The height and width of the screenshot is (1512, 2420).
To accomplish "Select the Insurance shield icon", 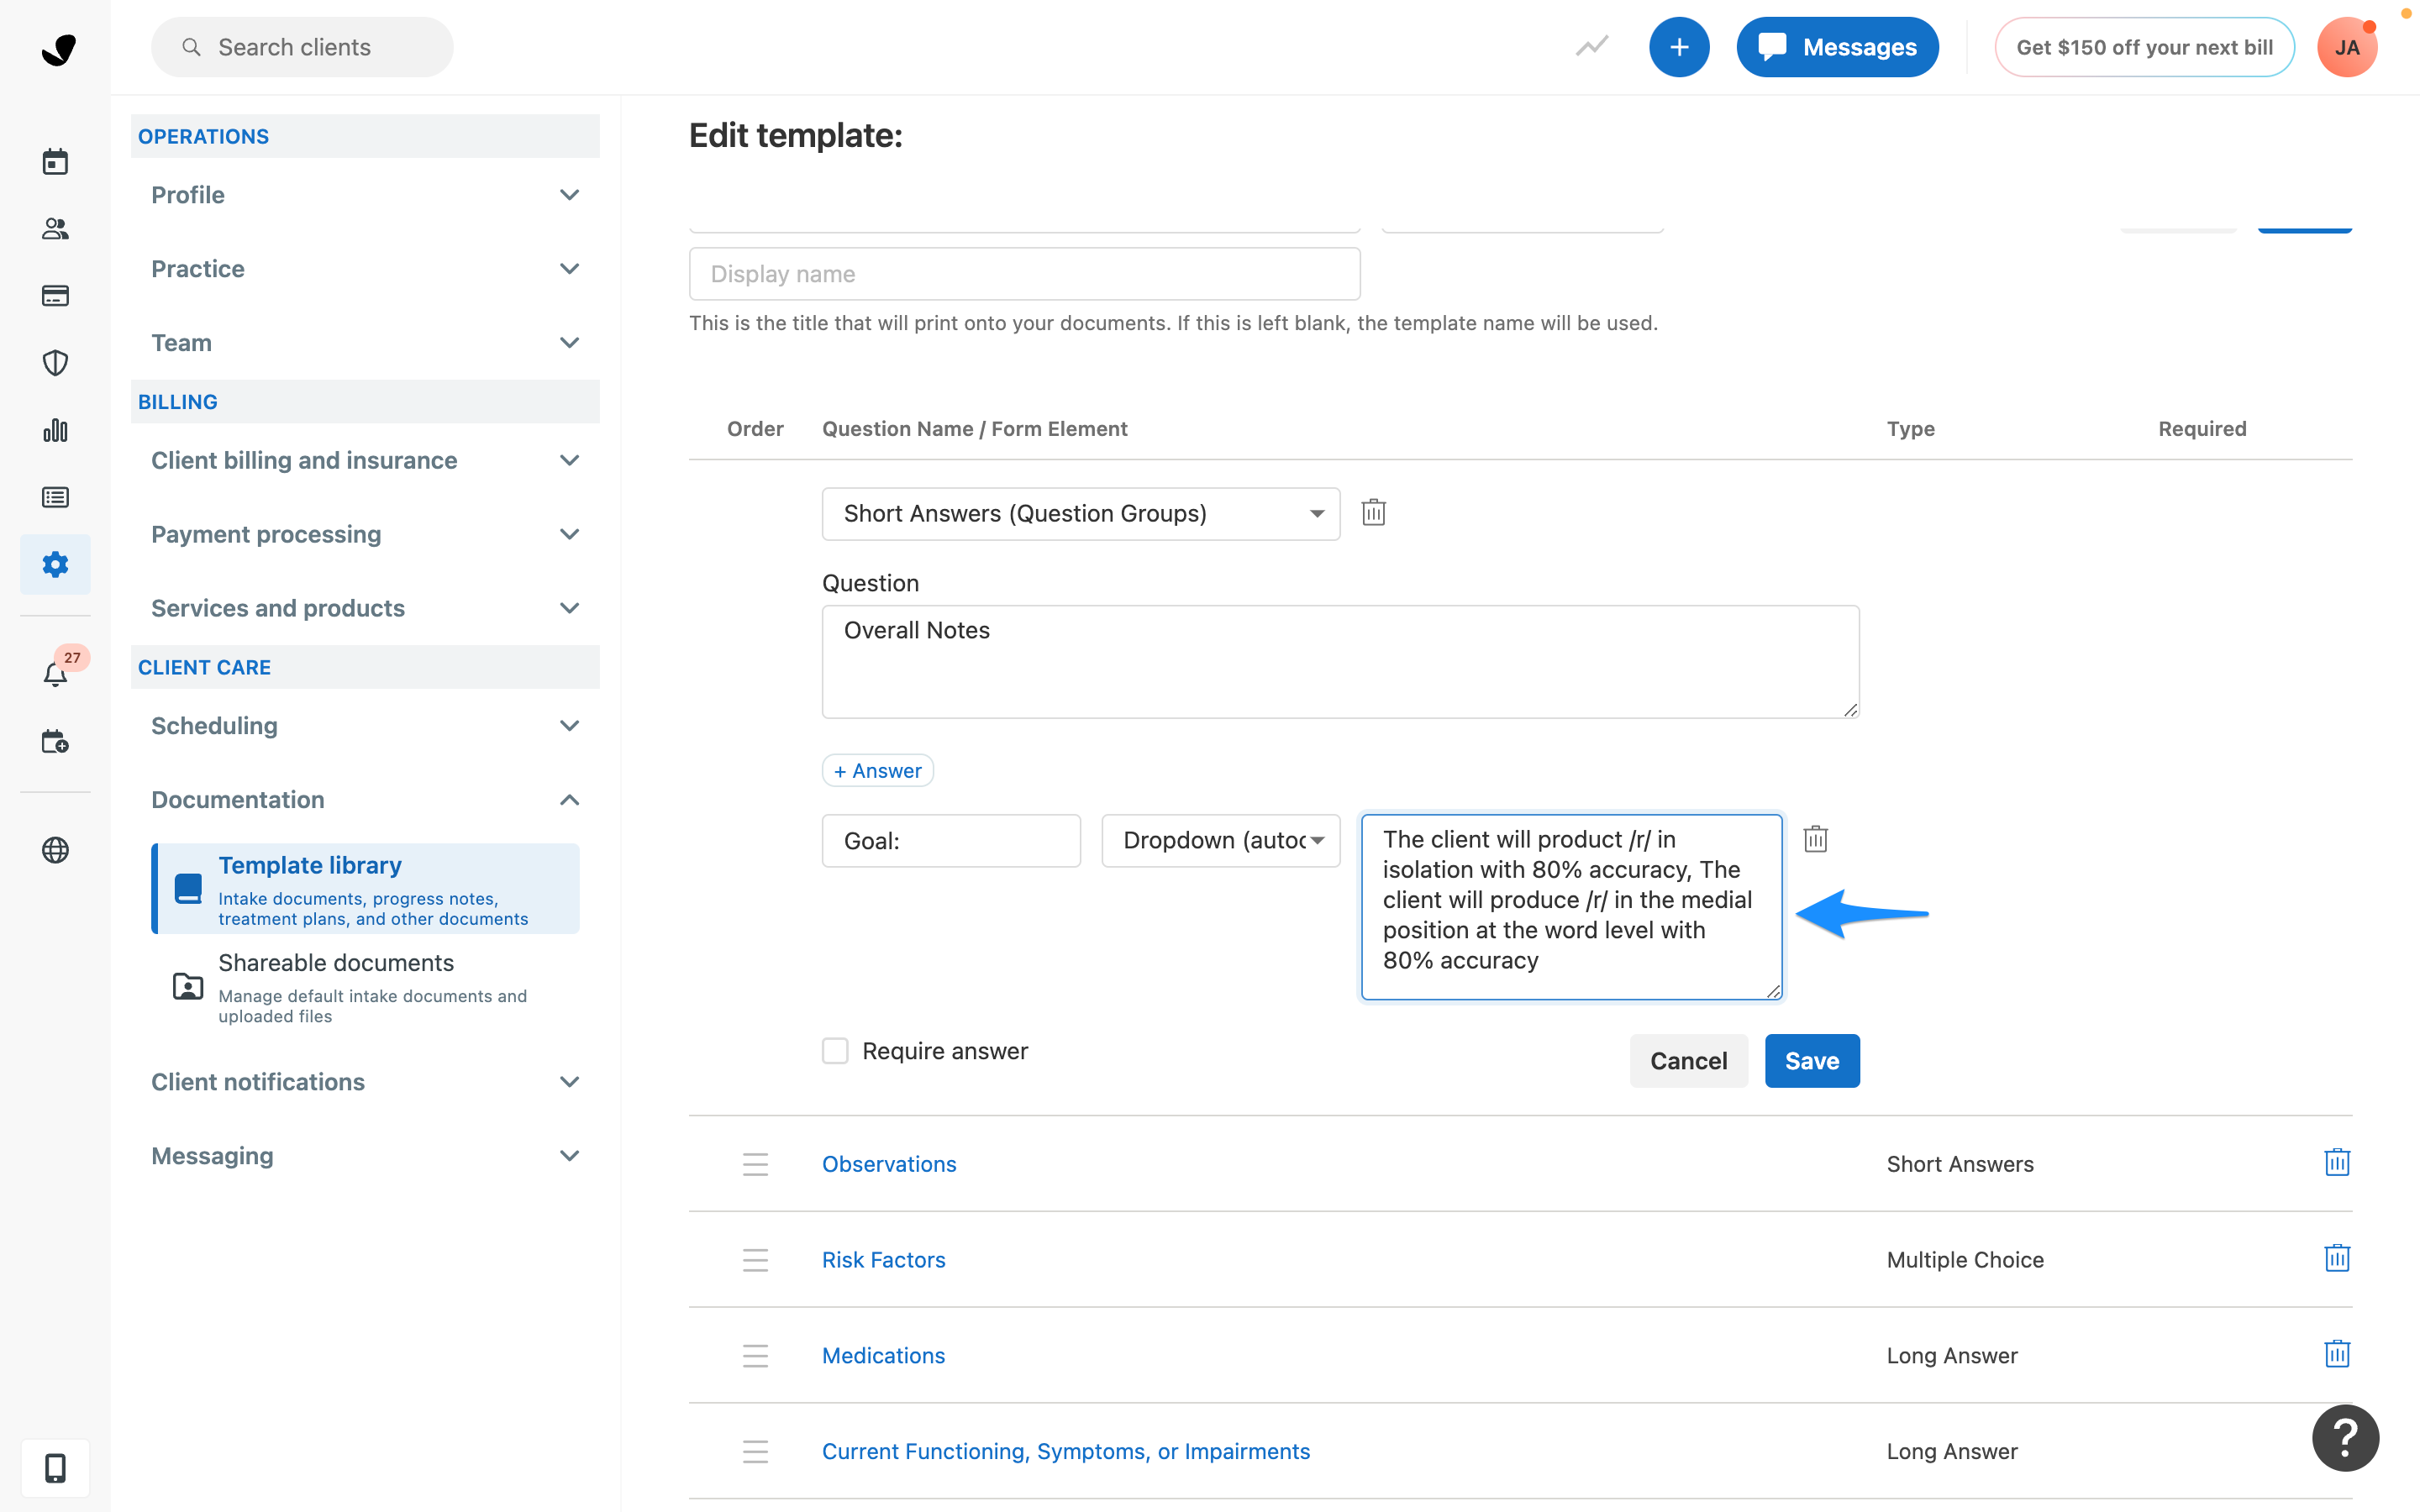I will pos(55,362).
